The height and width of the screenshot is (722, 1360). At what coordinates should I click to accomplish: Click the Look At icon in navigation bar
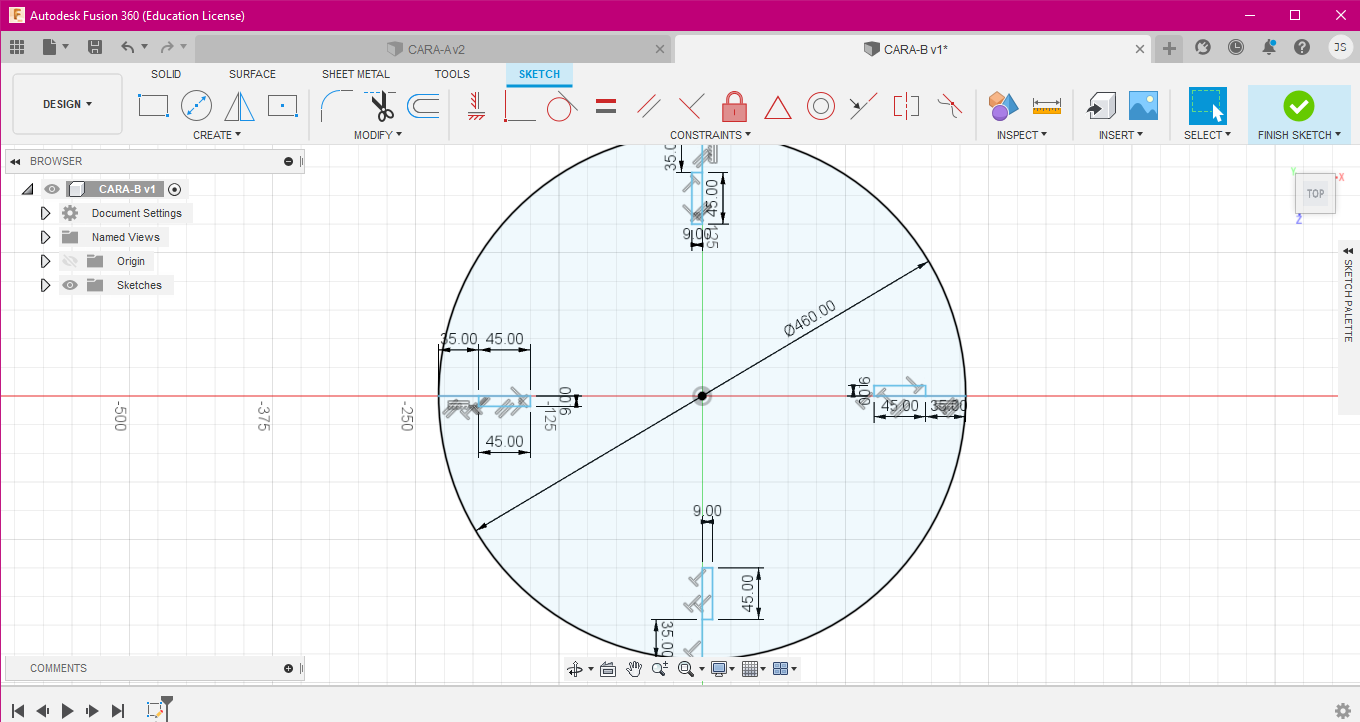(607, 669)
